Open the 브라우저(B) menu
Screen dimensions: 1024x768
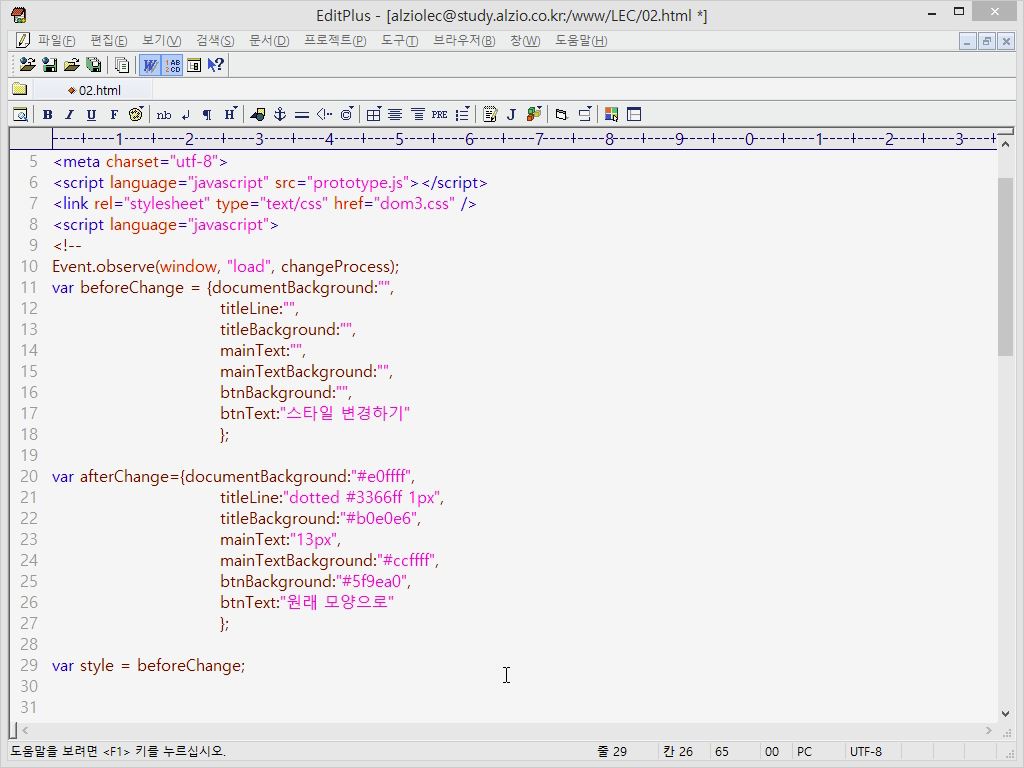(x=464, y=40)
